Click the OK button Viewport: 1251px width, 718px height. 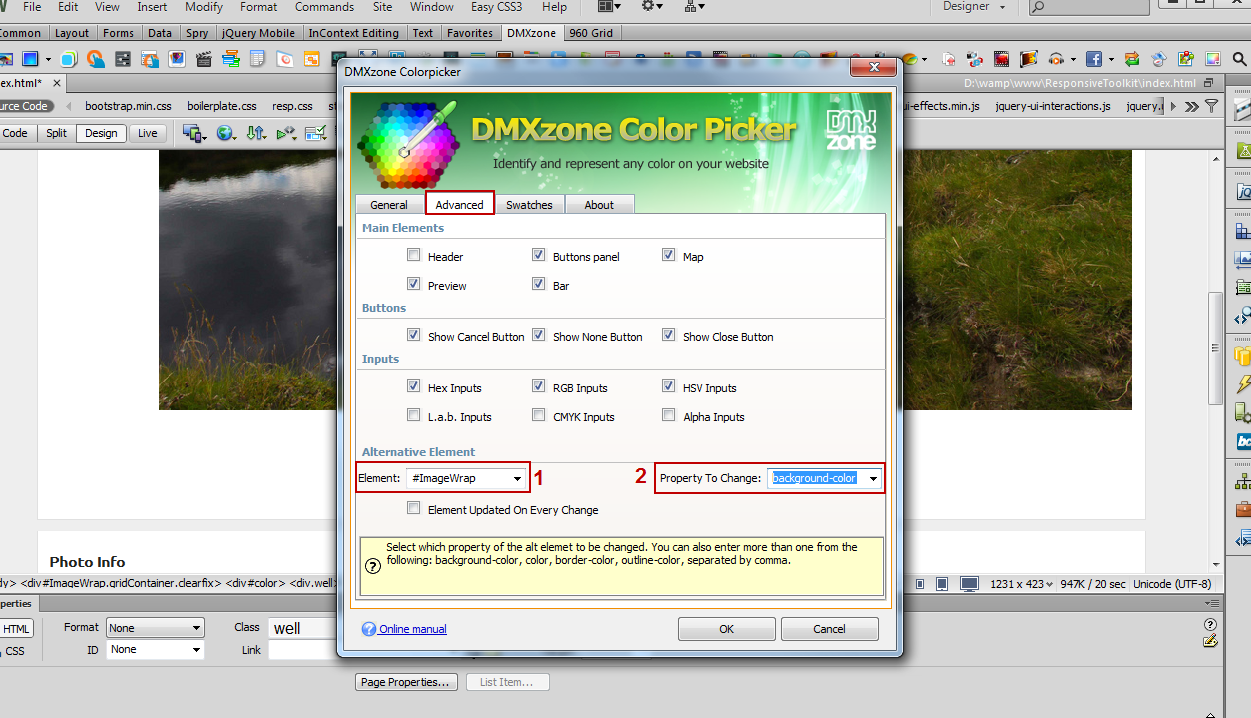click(x=726, y=629)
